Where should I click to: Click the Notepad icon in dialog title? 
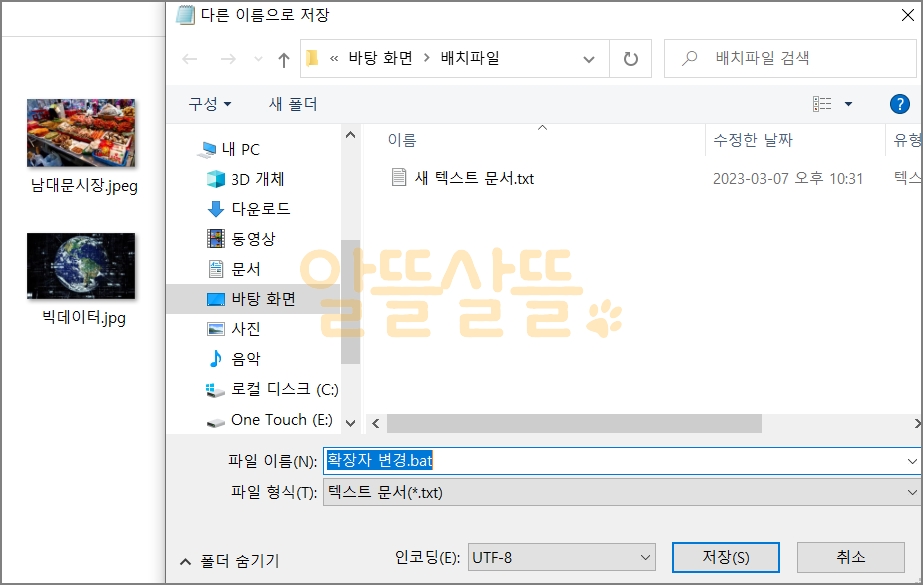(185, 15)
